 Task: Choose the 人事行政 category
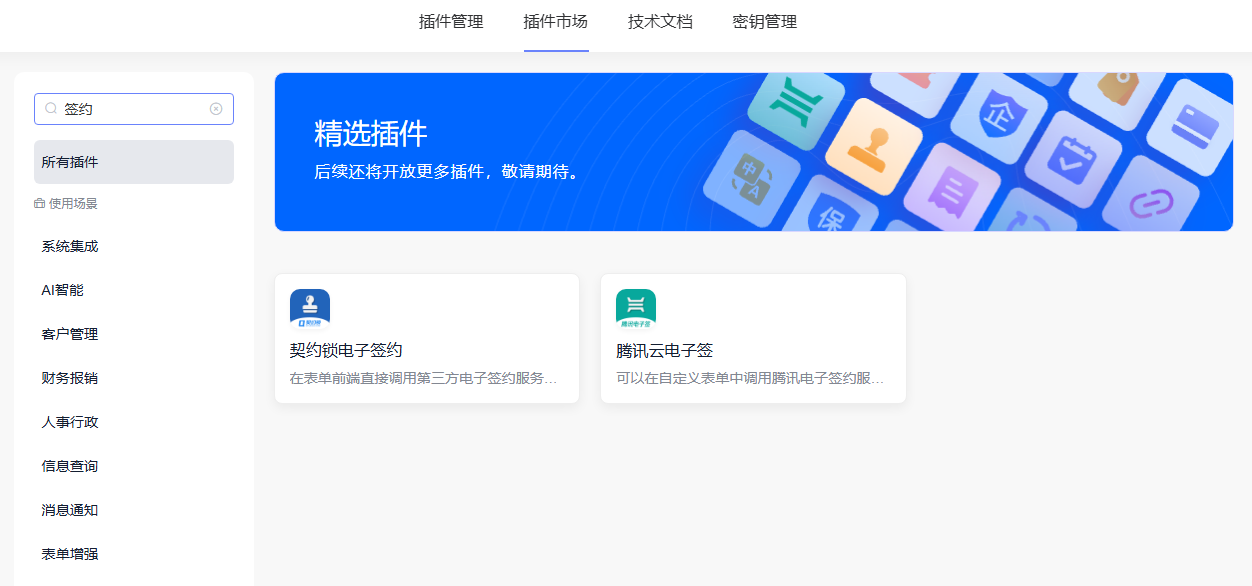pyautogui.click(x=70, y=422)
